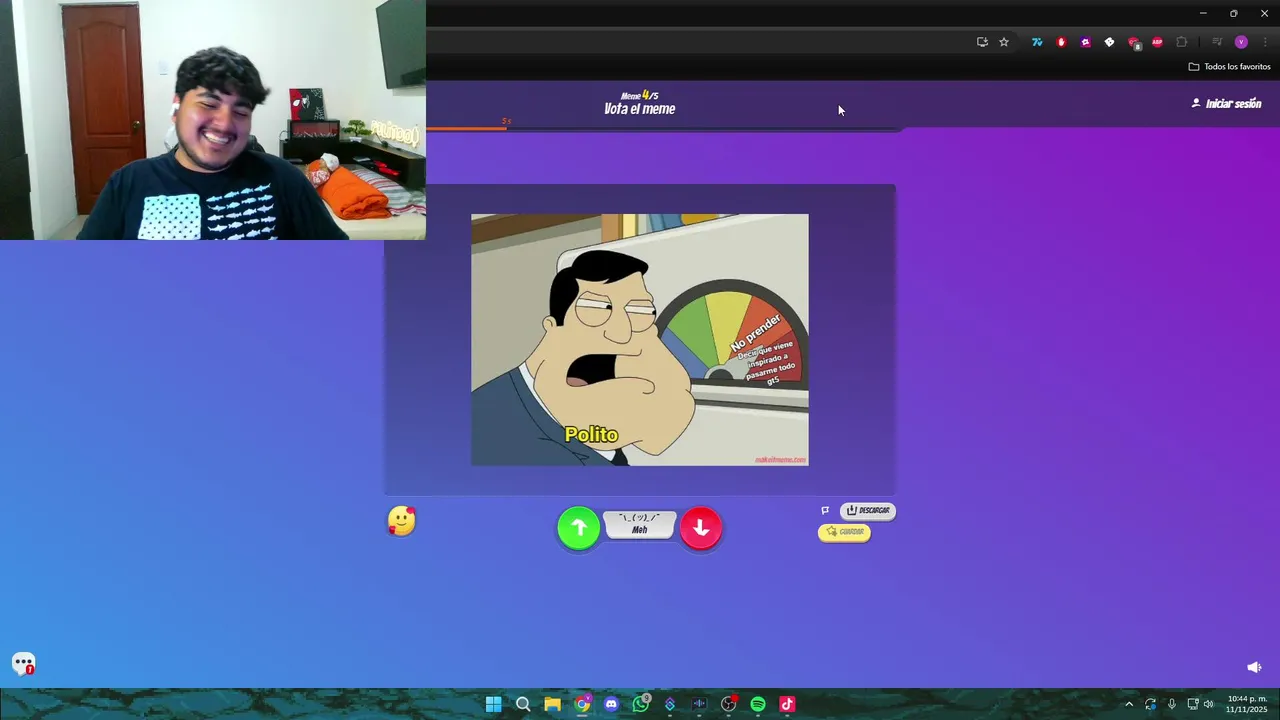Viewport: 1280px width, 720px height.
Task: Open the Chrome profile avatar
Action: tap(1241, 42)
